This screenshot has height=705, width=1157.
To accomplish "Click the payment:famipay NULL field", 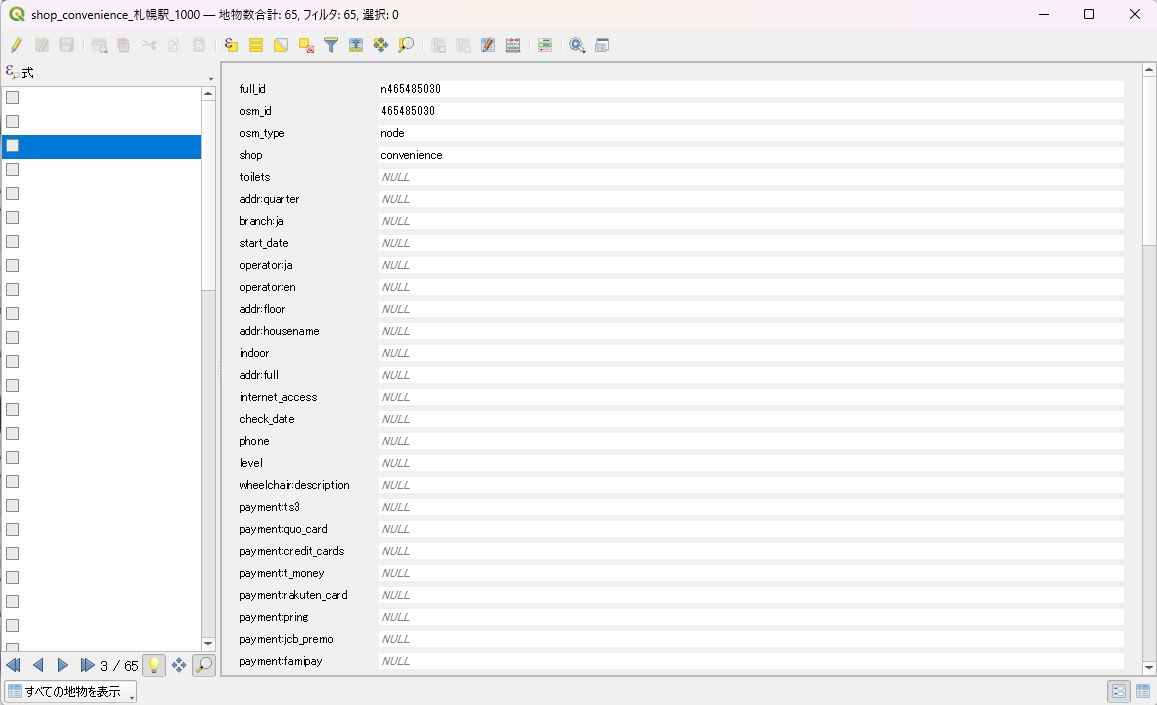I will [x=751, y=661].
